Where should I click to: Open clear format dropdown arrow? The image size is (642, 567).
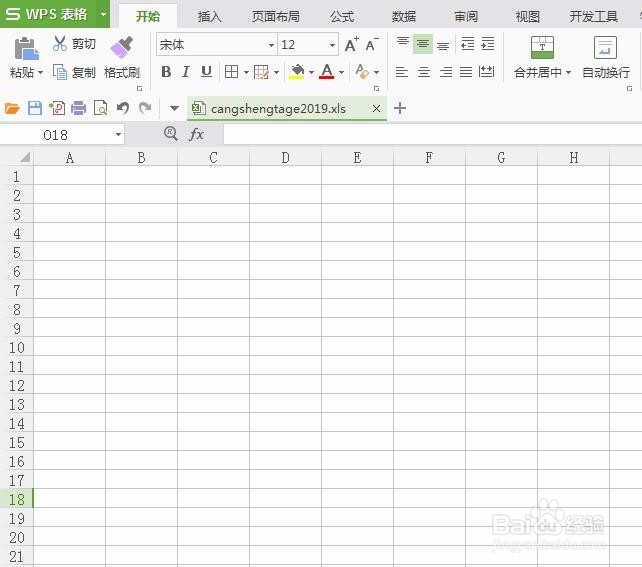(376, 72)
